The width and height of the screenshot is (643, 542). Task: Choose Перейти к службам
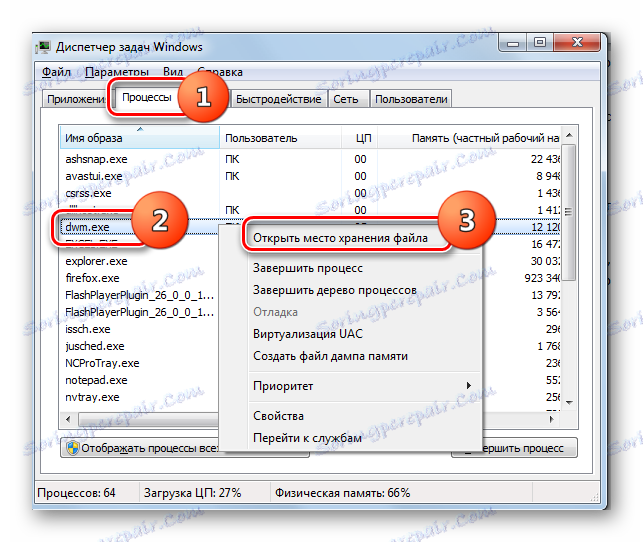click(x=307, y=438)
